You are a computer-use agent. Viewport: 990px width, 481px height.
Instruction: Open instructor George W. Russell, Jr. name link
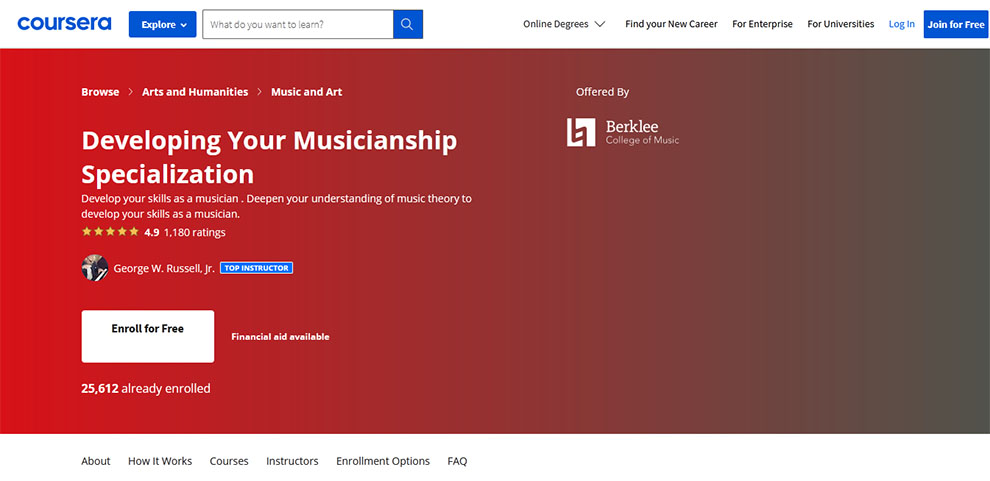click(164, 268)
